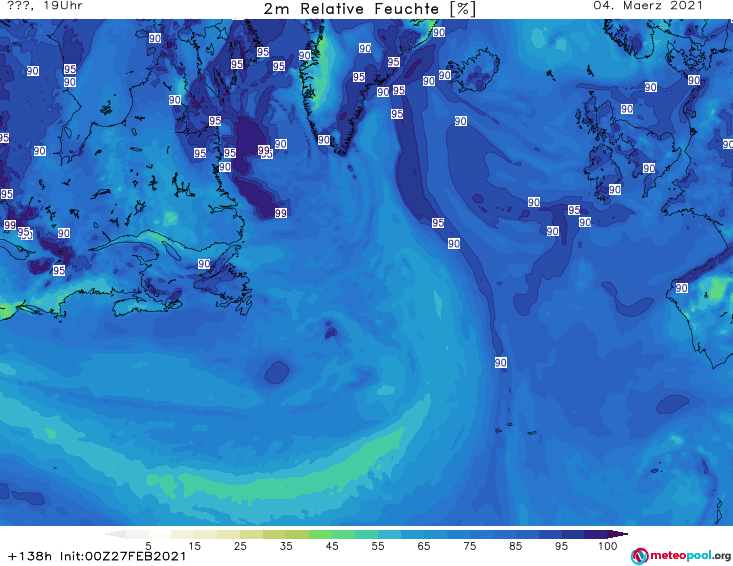Open the meteopool.org link text

(x=690, y=555)
